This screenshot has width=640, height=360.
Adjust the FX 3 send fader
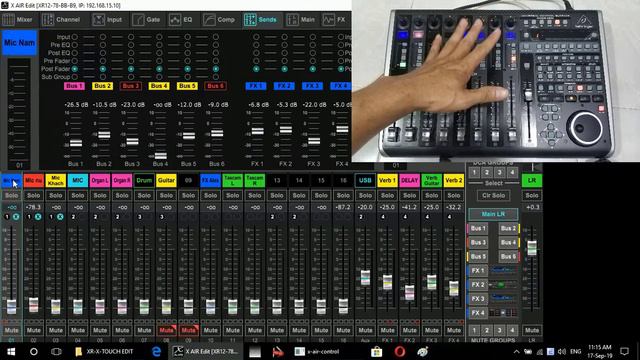pos(314,141)
